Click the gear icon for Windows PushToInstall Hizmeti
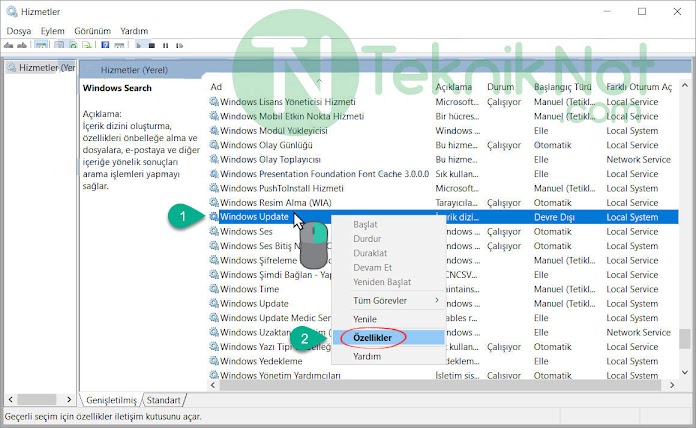 tap(214, 188)
